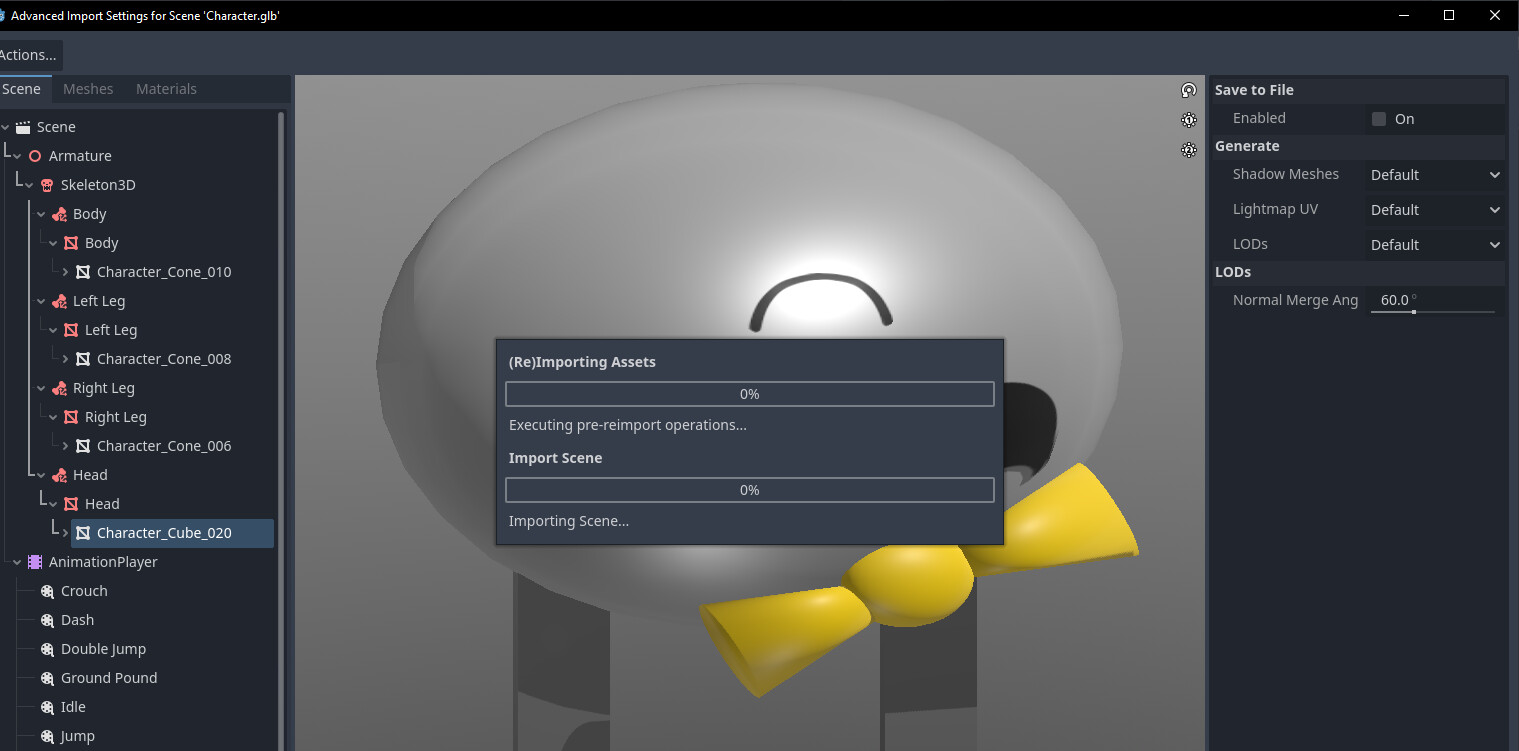Select the Idle label

73,707
